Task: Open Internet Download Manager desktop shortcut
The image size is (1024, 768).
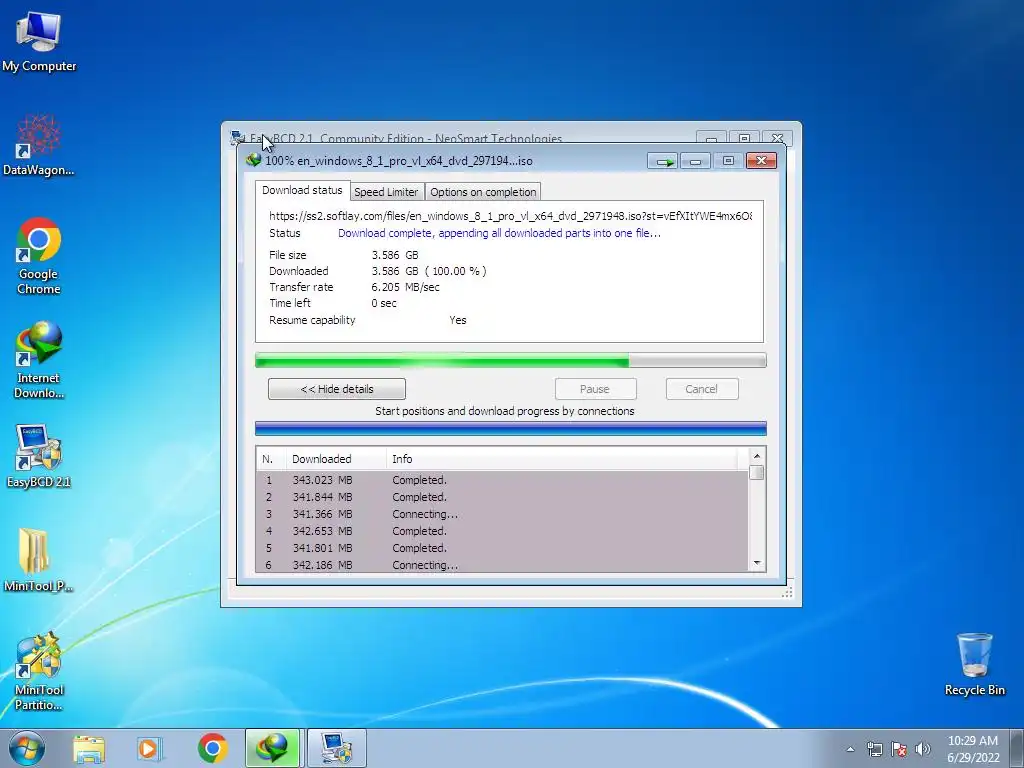Action: [x=39, y=359]
